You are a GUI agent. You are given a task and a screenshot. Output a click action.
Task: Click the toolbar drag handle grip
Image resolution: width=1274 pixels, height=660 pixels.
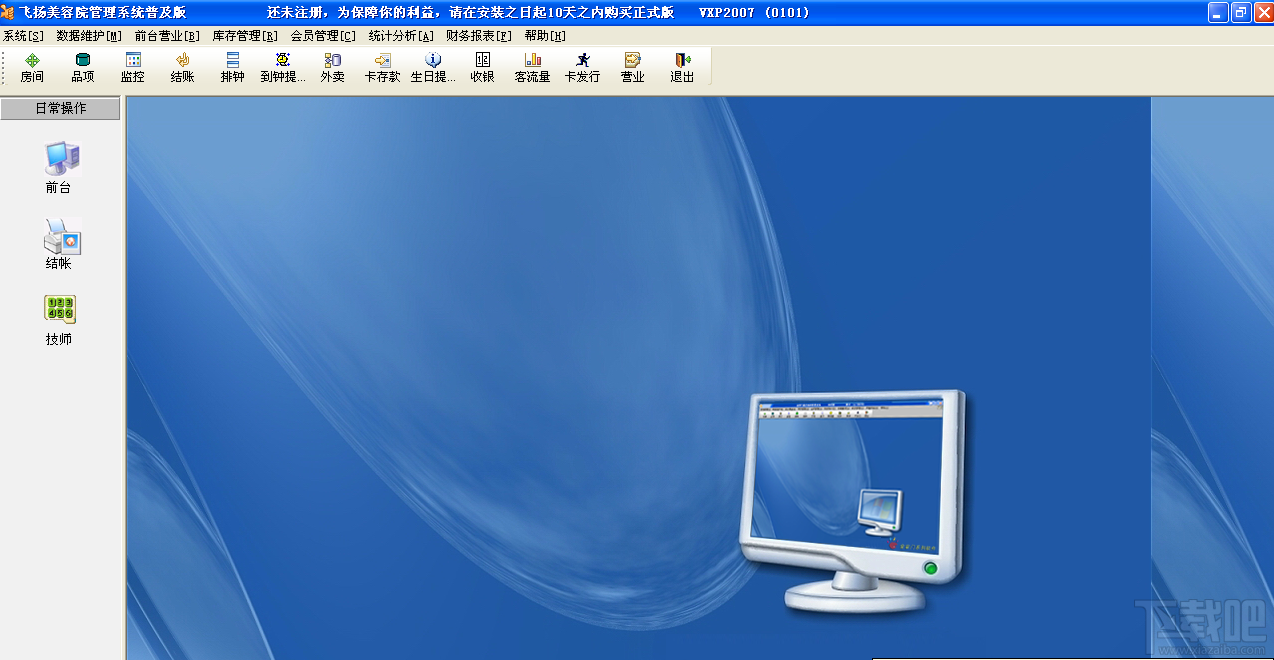coord(3,67)
